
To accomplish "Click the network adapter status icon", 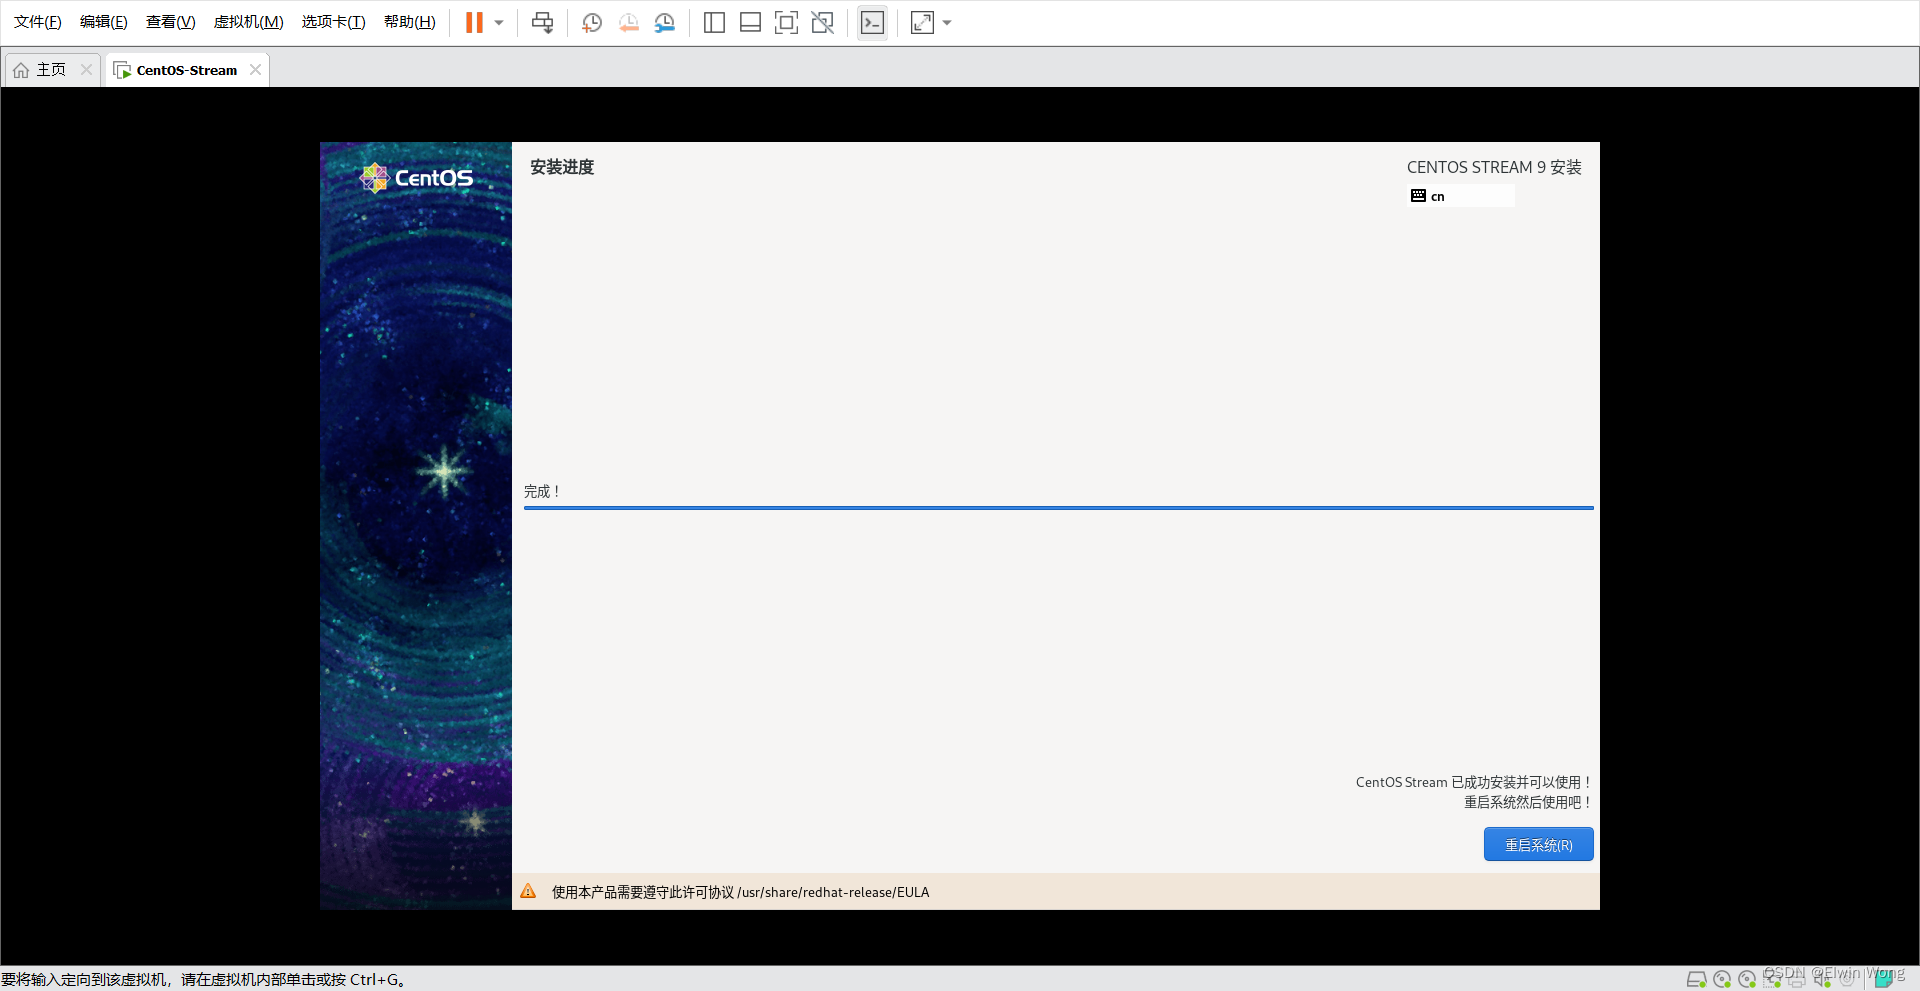I will pos(1772,979).
